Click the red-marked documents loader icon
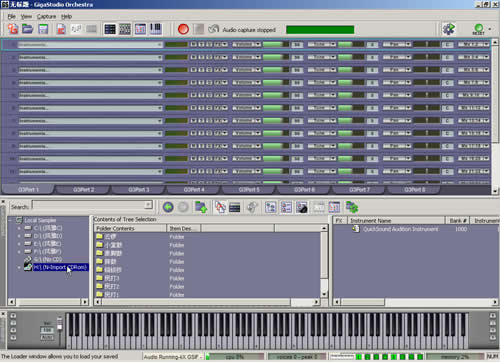Image resolution: width=500 pixels, height=362 pixels. click(x=220, y=207)
